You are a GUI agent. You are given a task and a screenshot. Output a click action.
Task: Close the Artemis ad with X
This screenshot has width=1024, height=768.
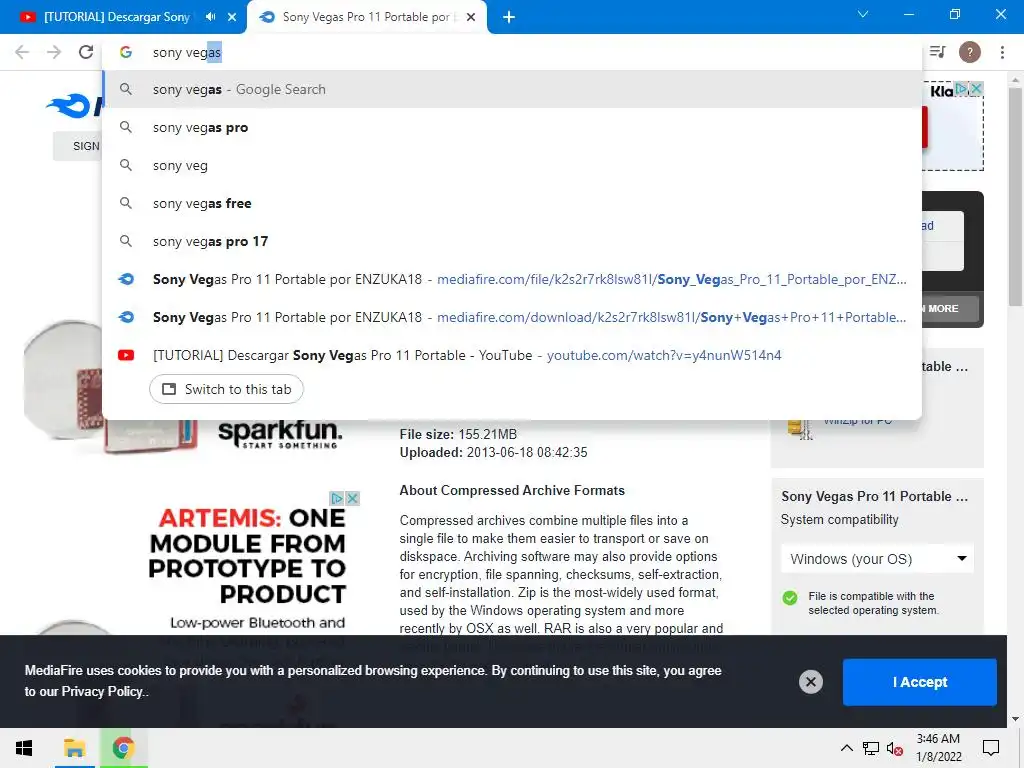tap(352, 498)
